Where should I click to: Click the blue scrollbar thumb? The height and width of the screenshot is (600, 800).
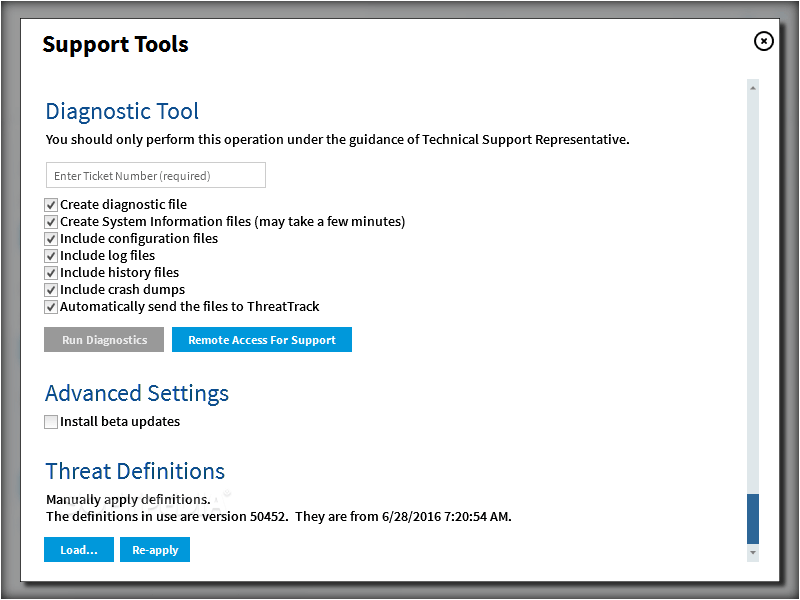[753, 518]
